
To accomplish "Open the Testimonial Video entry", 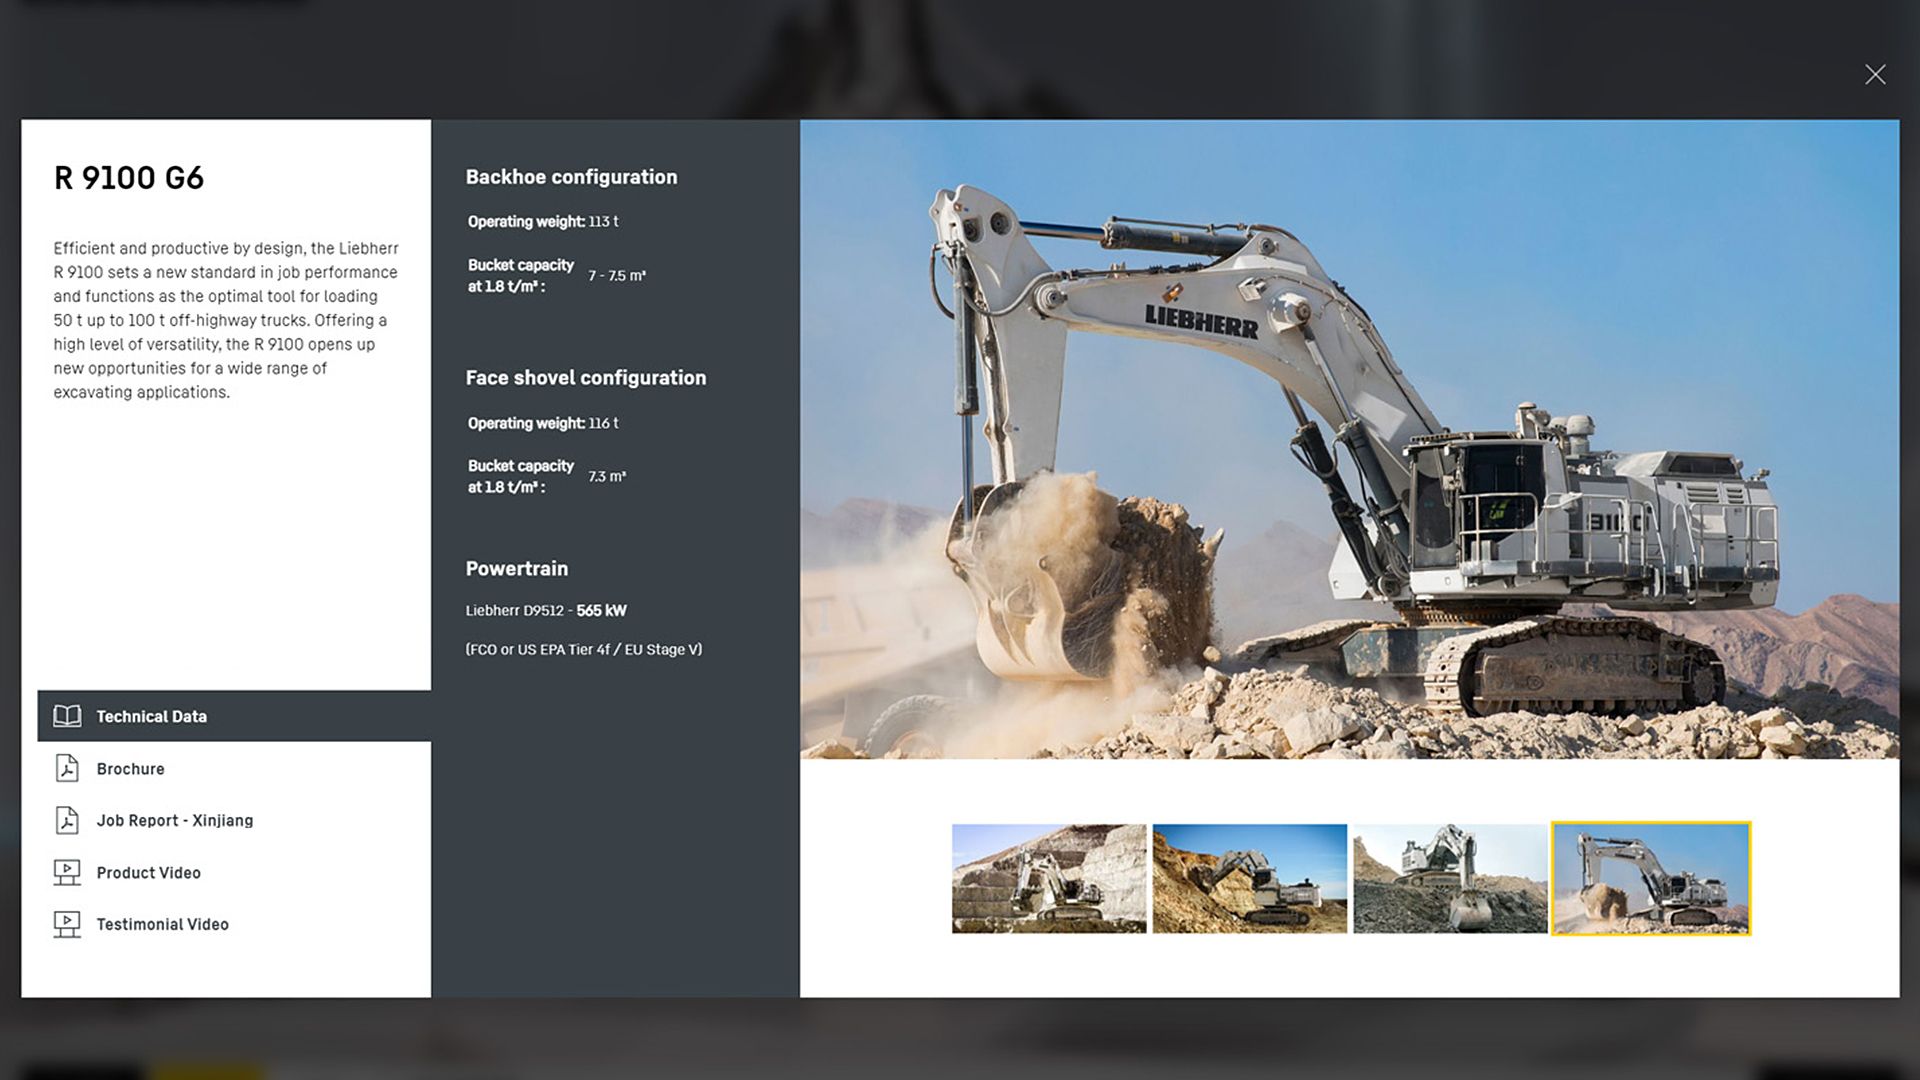I will 163,924.
